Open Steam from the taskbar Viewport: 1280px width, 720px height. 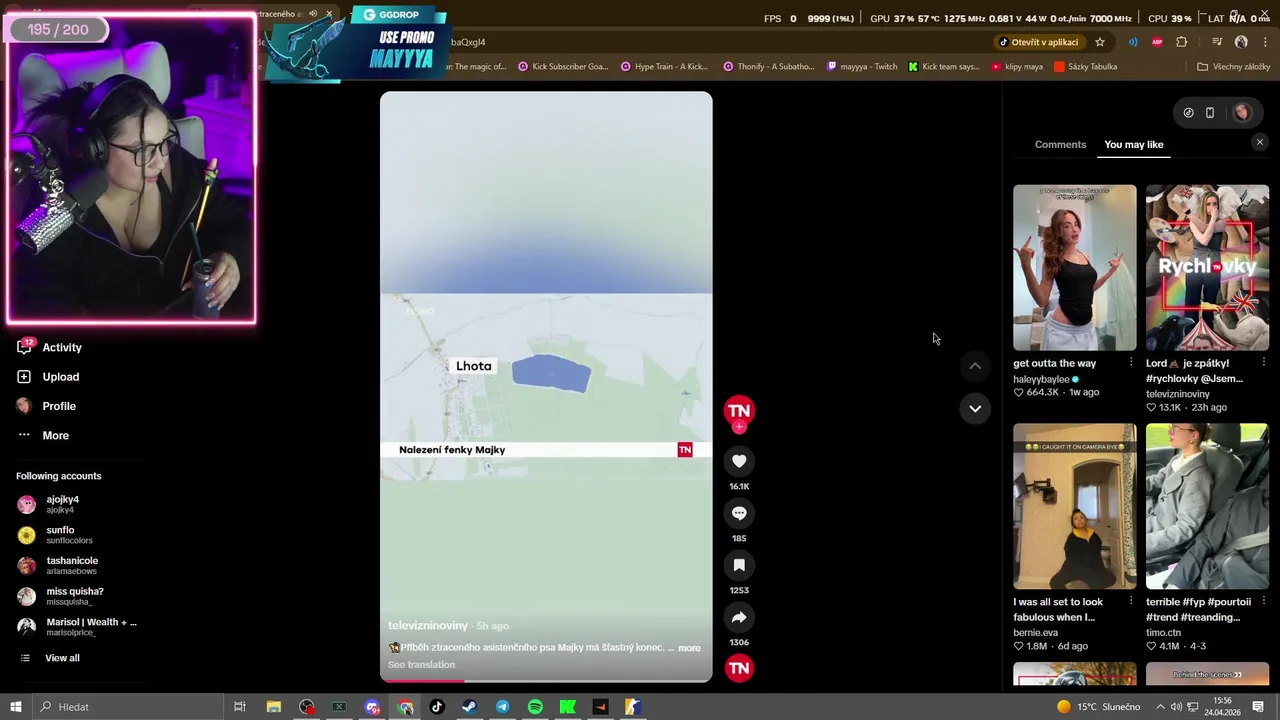(x=469, y=707)
